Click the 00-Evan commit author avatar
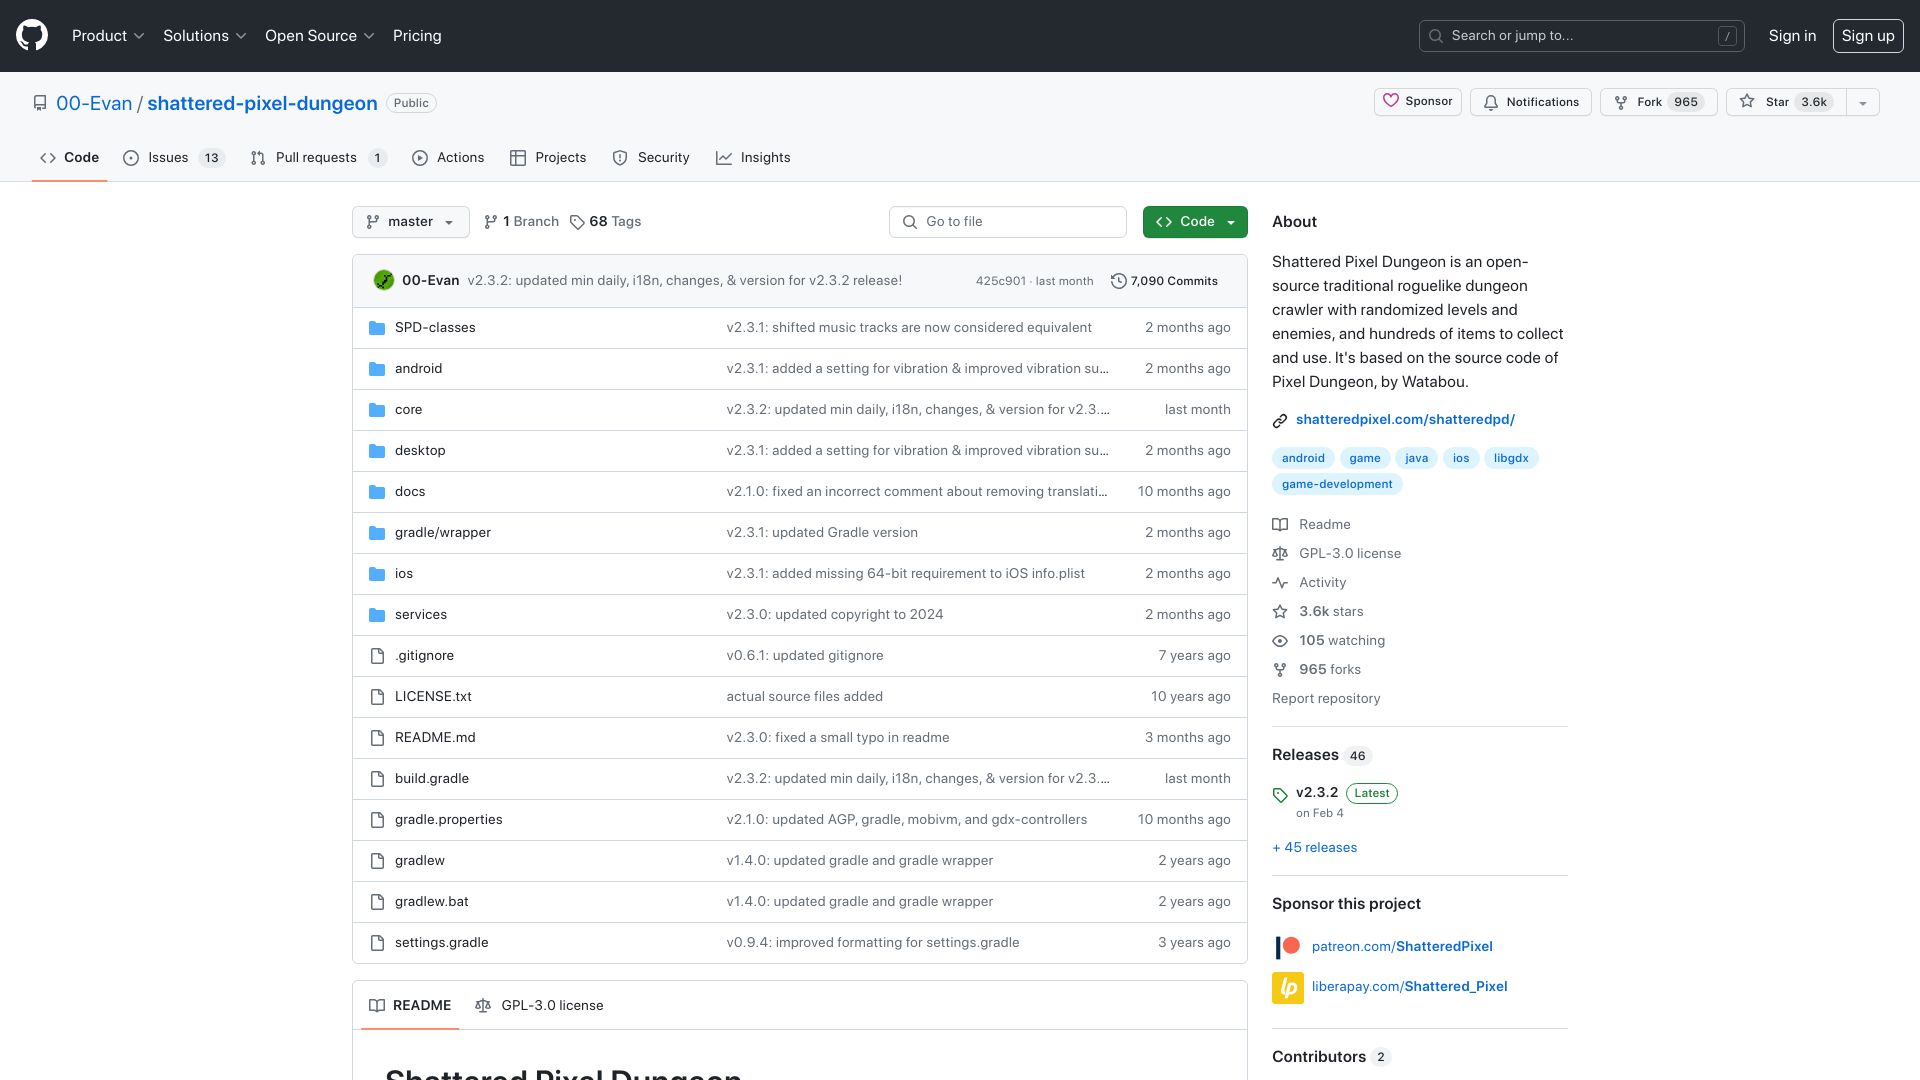 pyautogui.click(x=384, y=281)
